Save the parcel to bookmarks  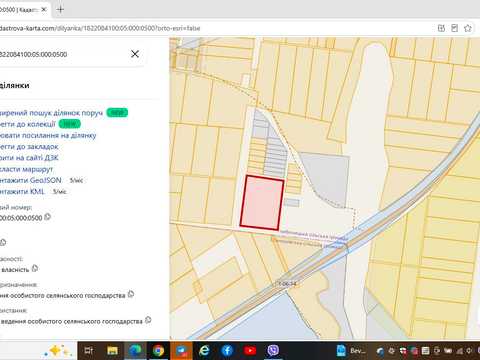[x=29, y=147]
